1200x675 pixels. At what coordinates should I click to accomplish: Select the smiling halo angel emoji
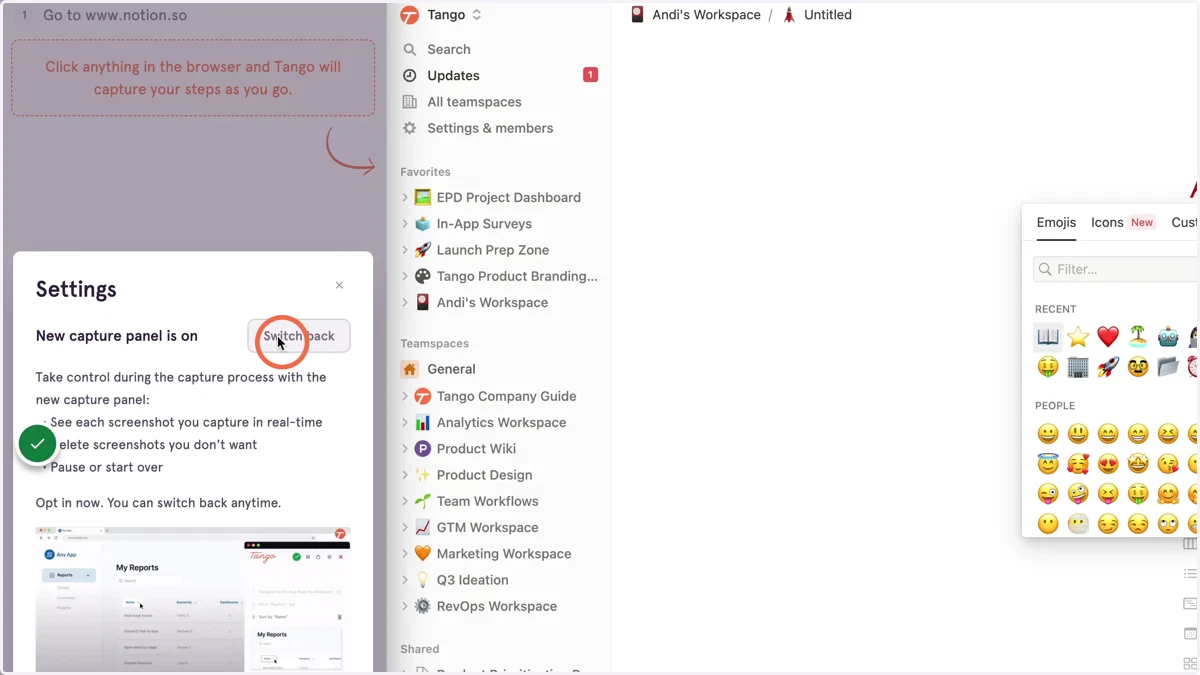(x=1048, y=464)
